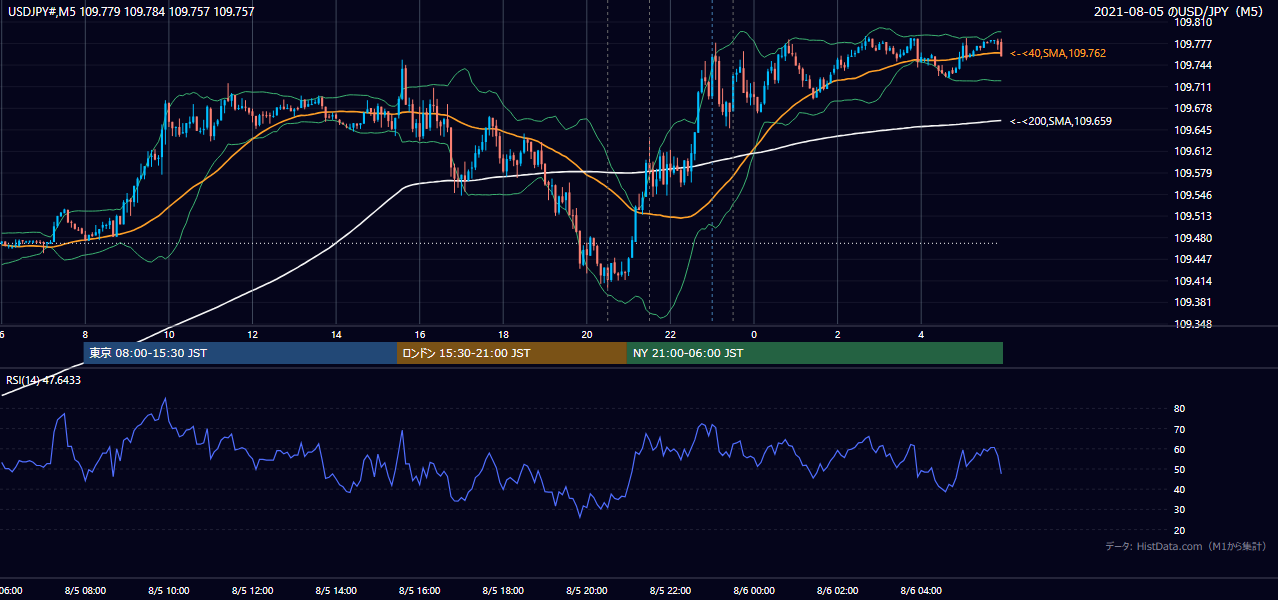Click price axis value 109.579
The width and height of the screenshot is (1278, 600).
click(x=1192, y=173)
